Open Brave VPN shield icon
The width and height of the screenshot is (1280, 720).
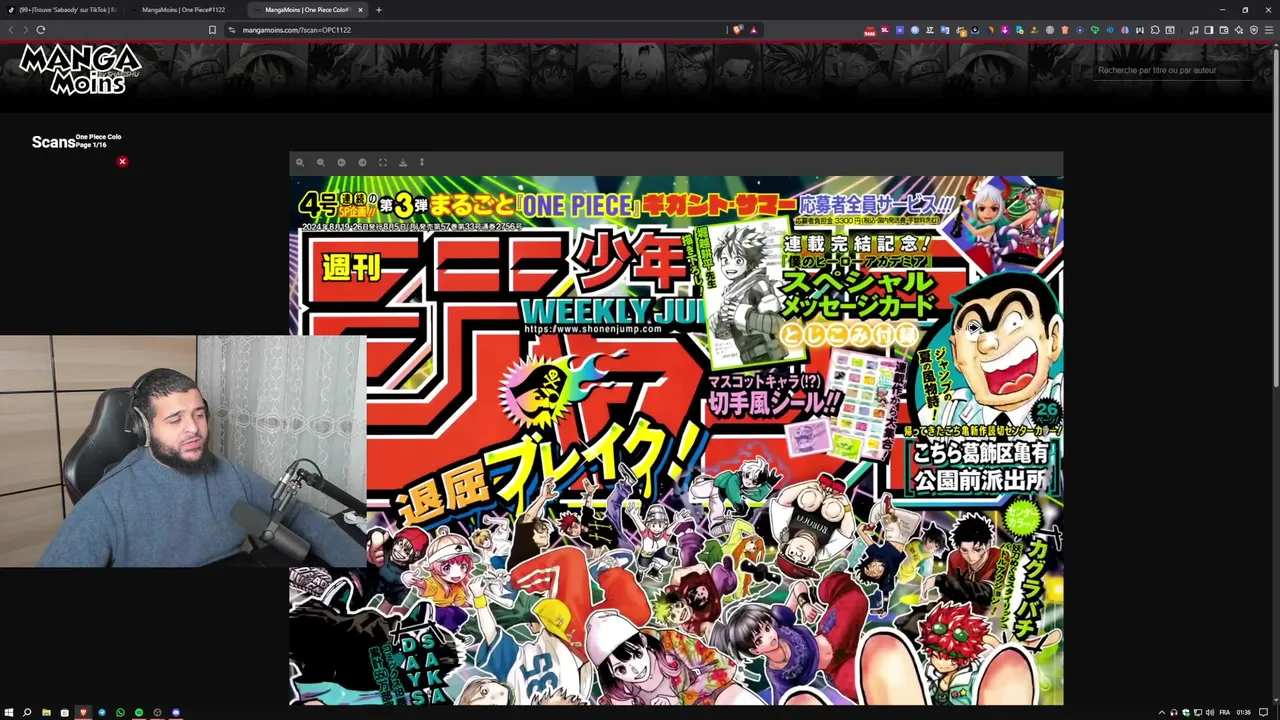[x=1254, y=30]
